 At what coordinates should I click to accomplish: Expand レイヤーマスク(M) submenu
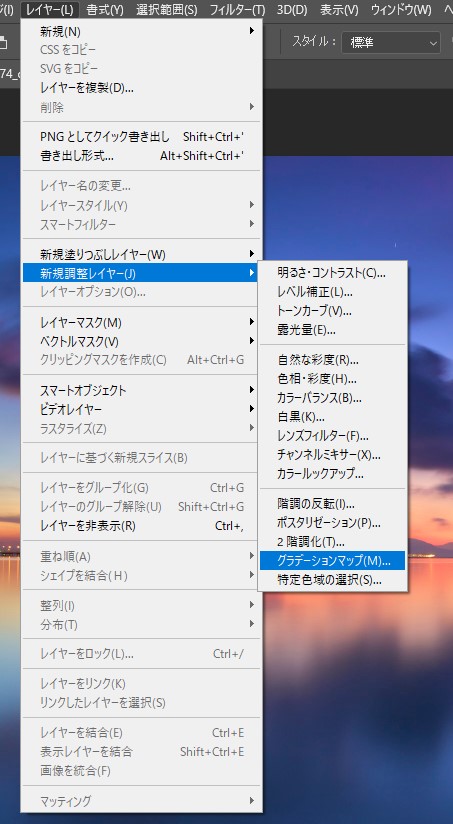coord(141,322)
